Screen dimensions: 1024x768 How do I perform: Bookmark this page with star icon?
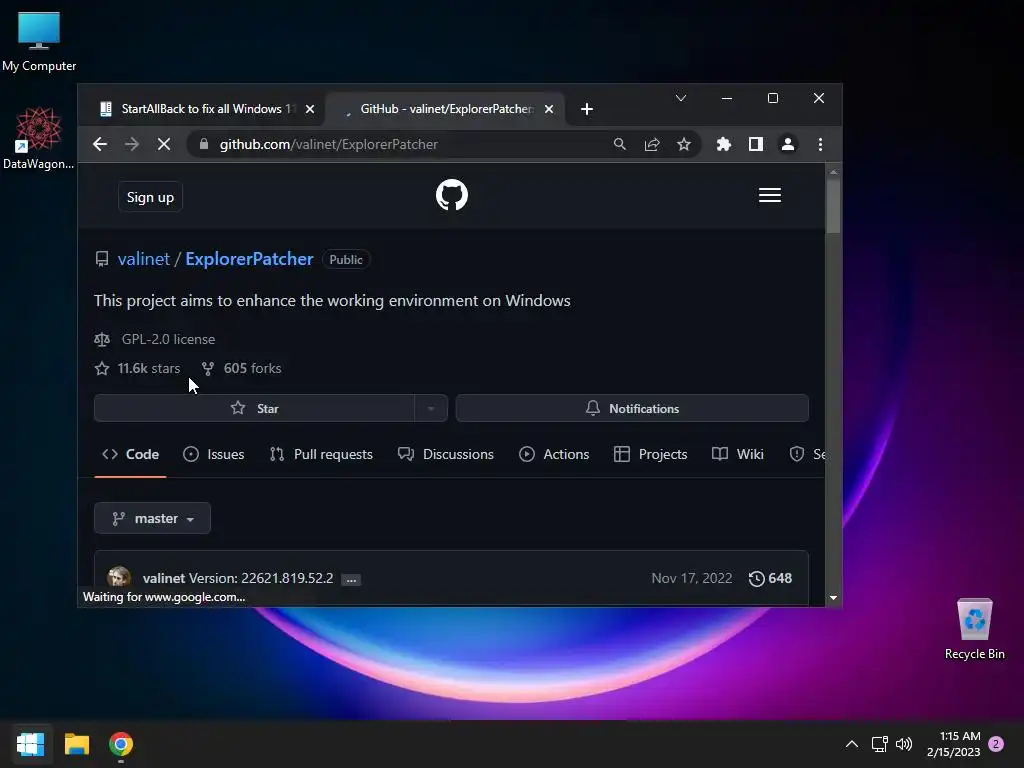(684, 144)
